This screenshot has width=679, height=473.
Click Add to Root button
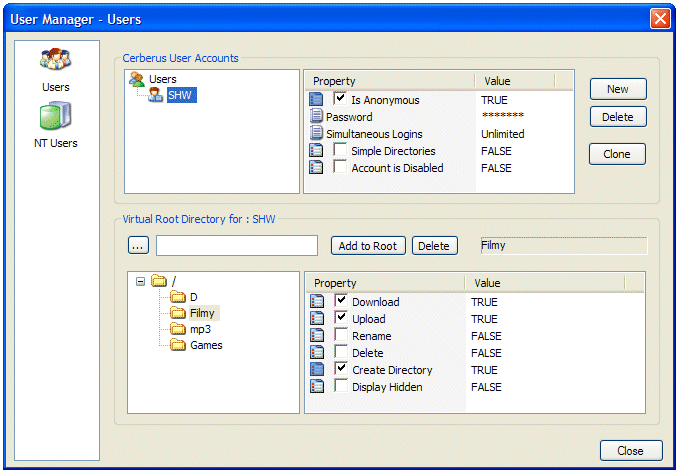(368, 246)
